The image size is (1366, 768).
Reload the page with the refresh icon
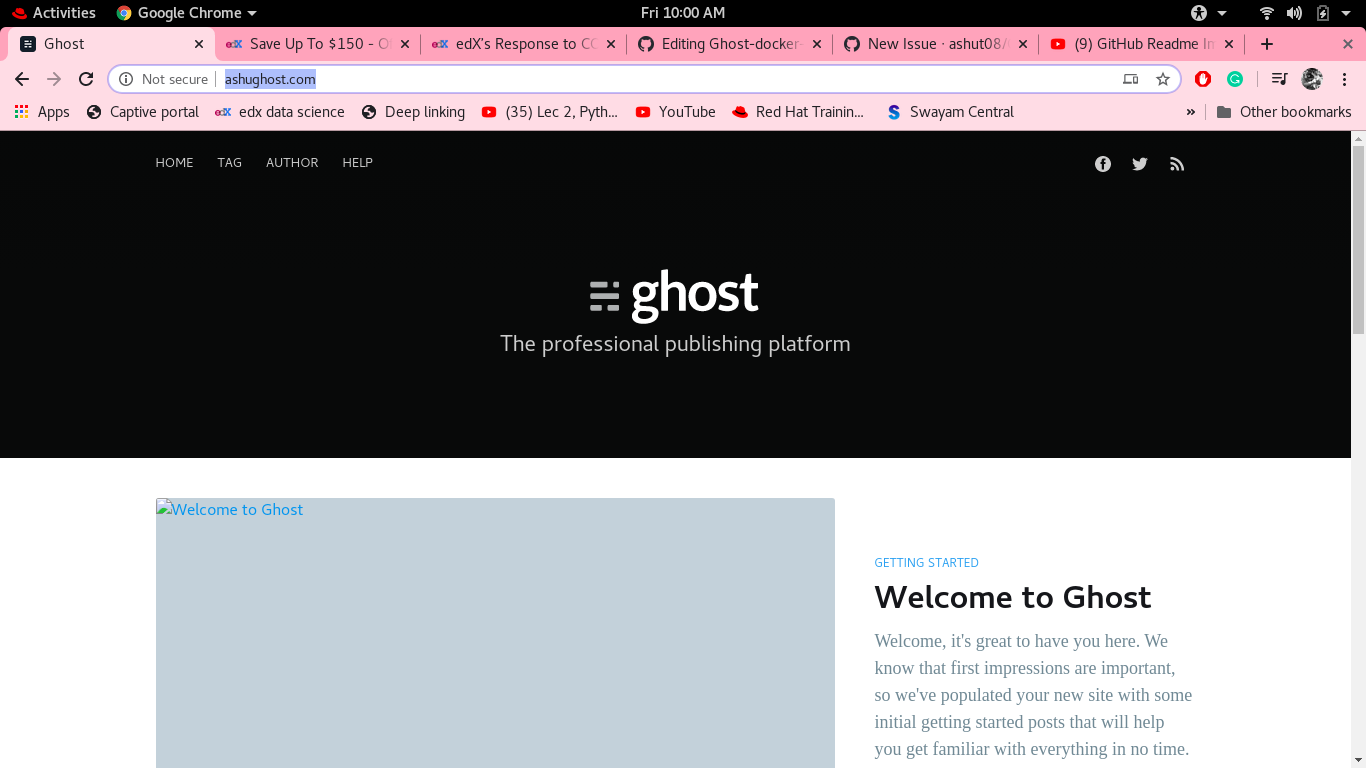86,79
